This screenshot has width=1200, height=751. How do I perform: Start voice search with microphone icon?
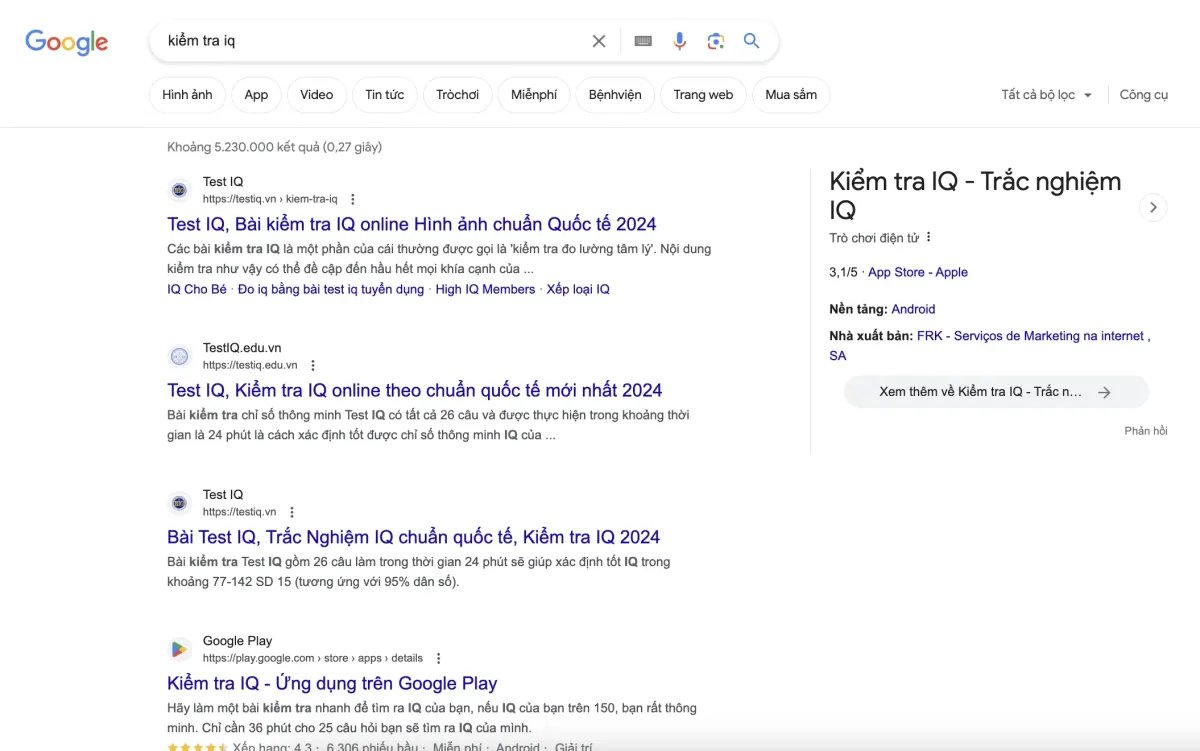(x=680, y=41)
